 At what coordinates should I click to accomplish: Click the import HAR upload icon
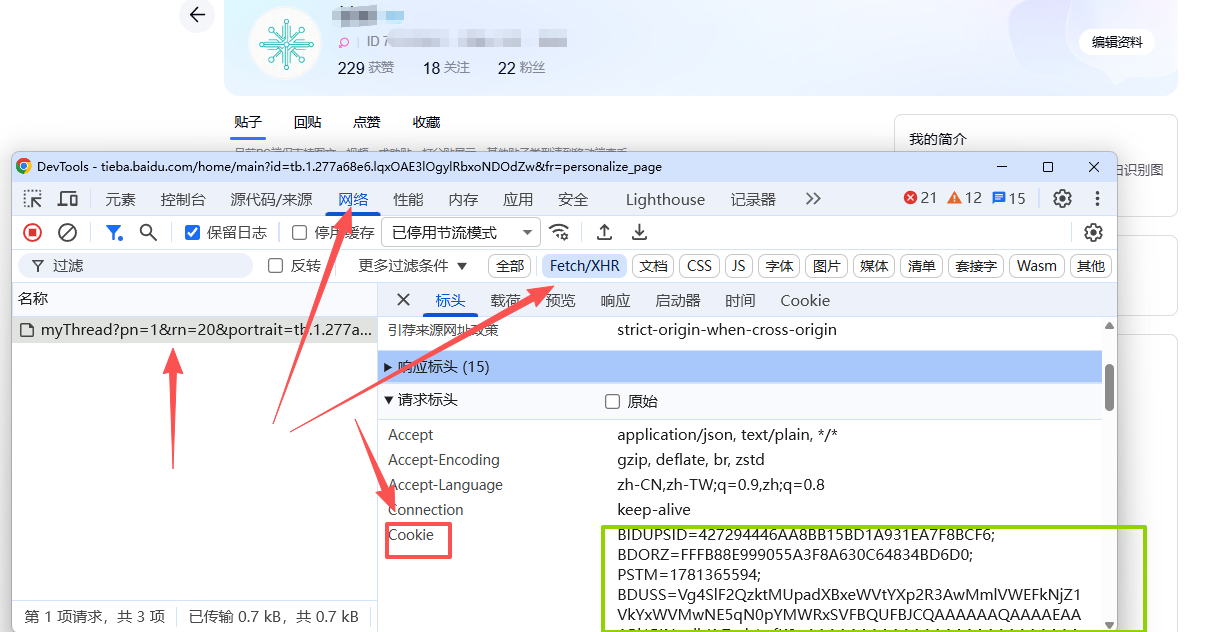pos(604,232)
